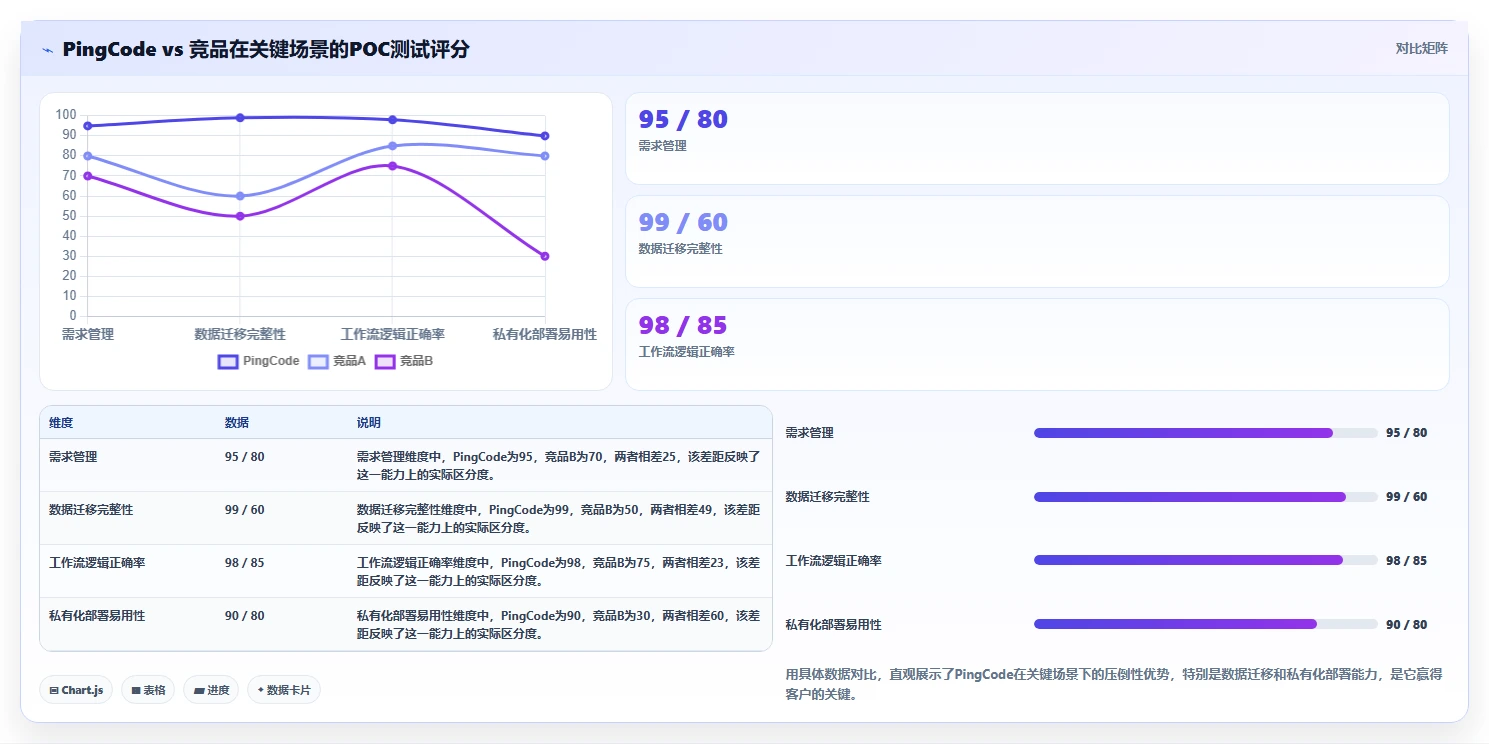1489x744 pixels.
Task: Click the 99 / 60 value in table
Action: point(245,510)
